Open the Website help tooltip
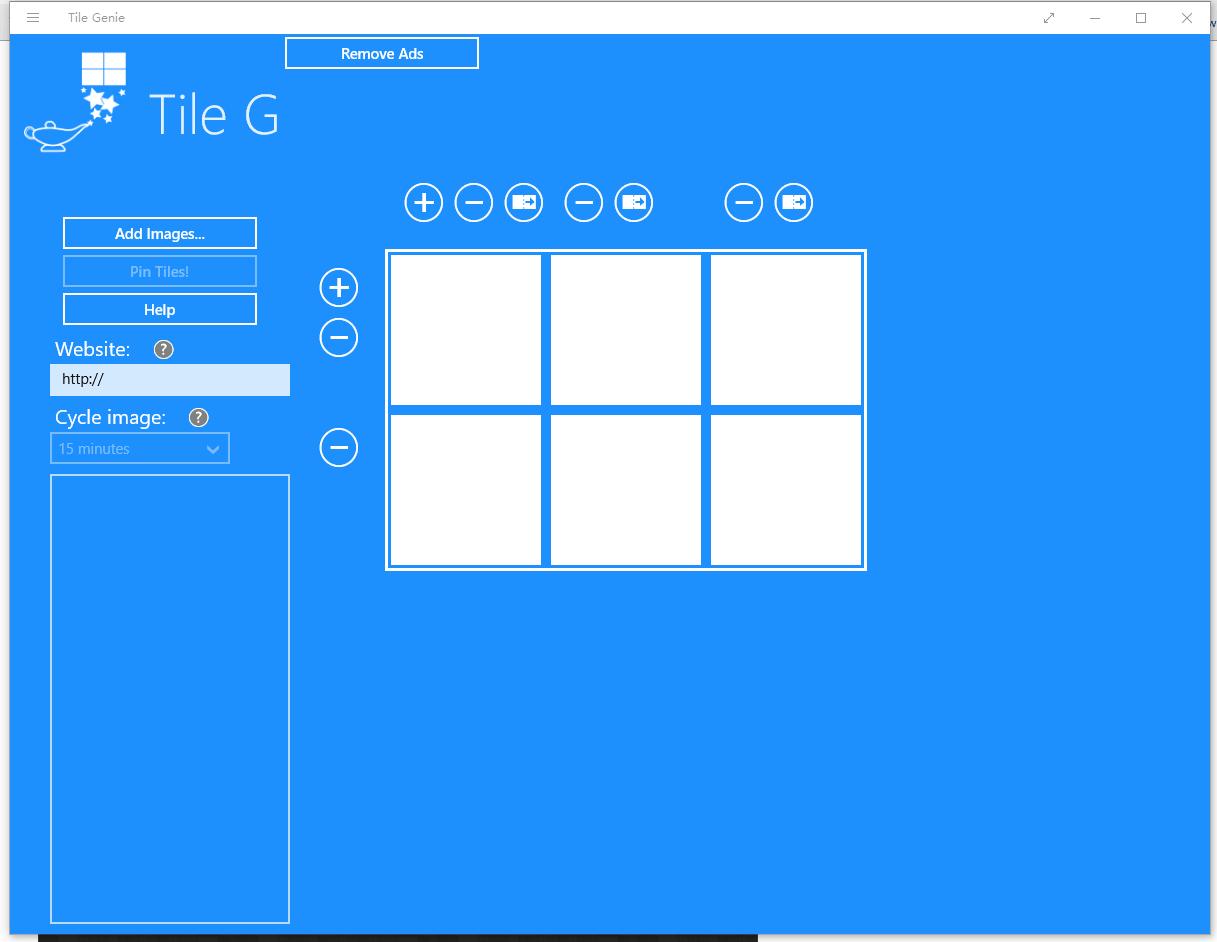The image size is (1217, 942). click(161, 349)
